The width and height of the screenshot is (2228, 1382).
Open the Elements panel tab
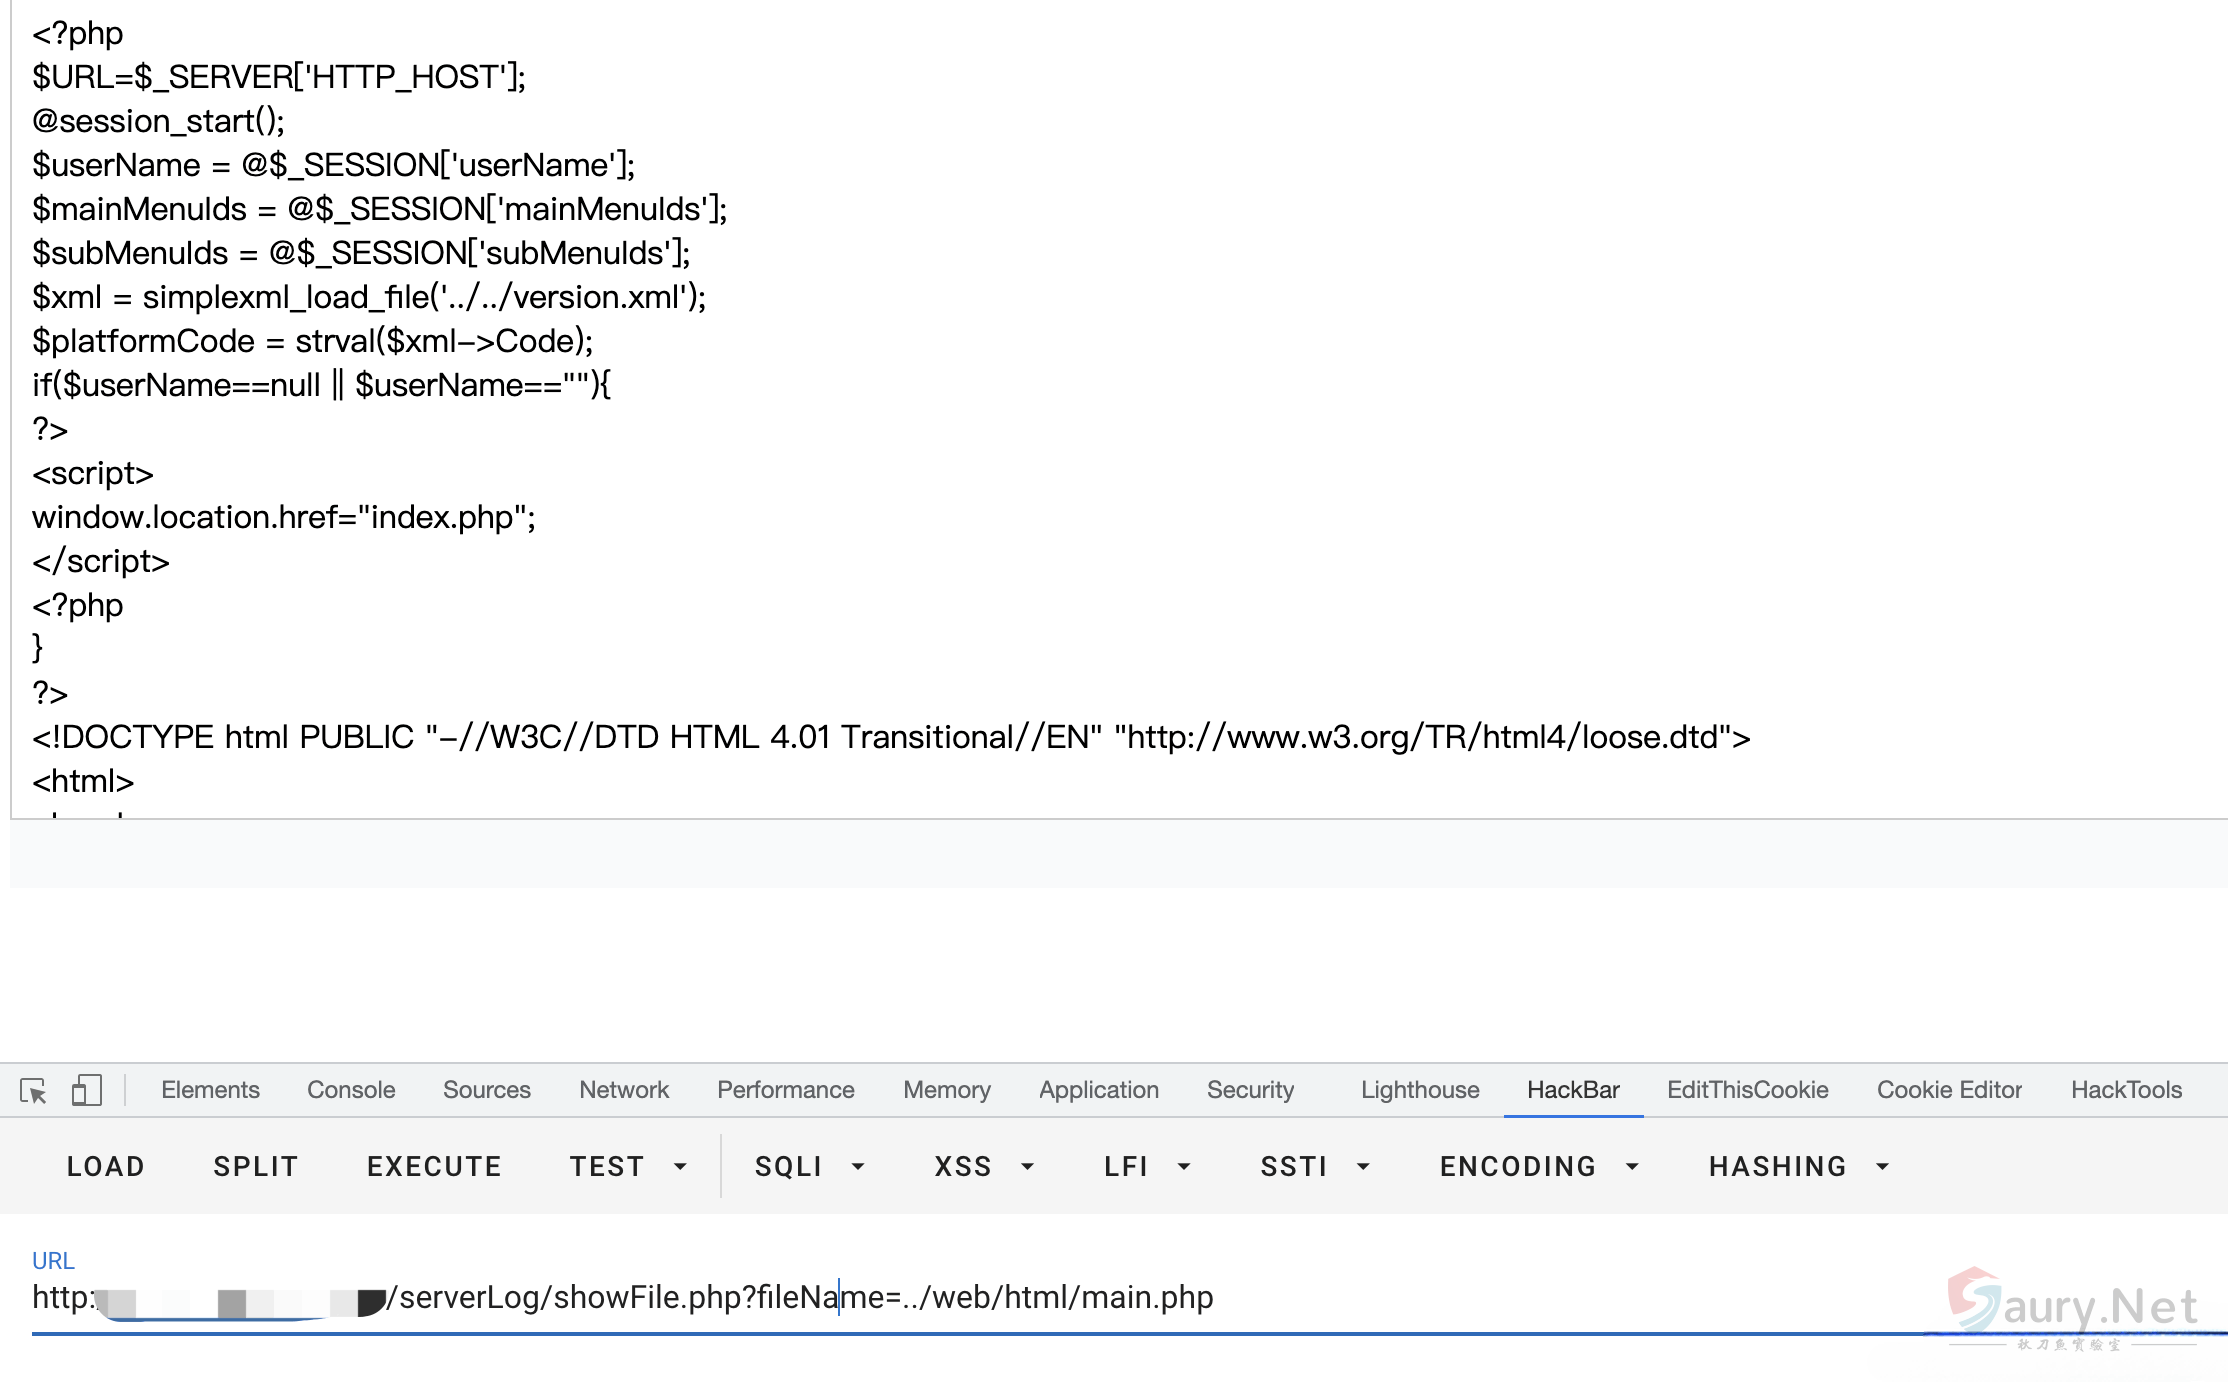(210, 1090)
